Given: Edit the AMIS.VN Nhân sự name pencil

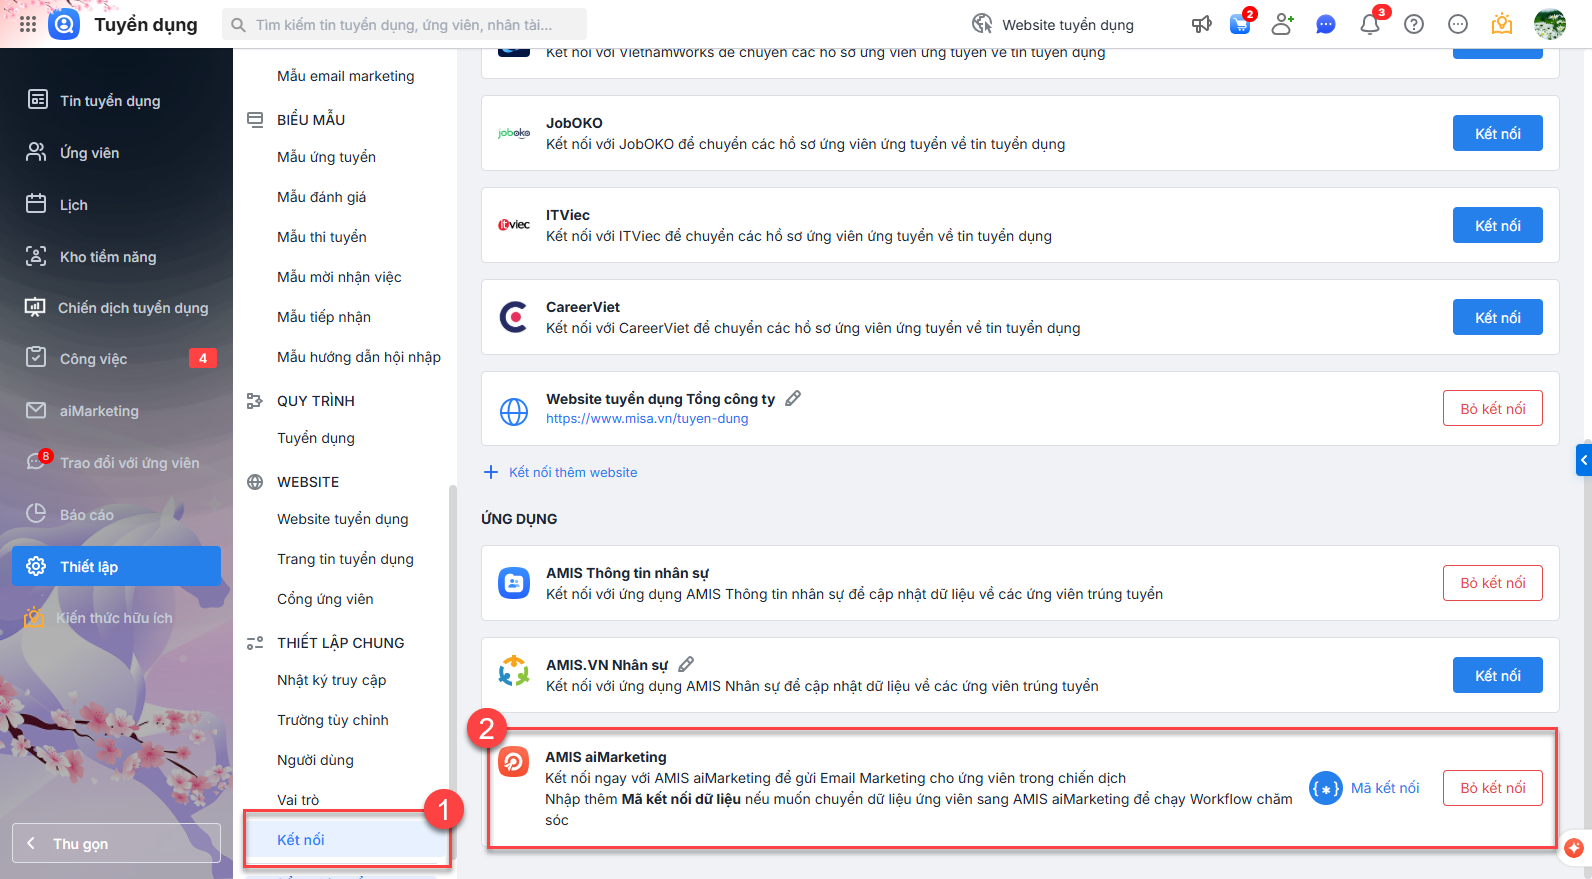Looking at the screenshot, I should (x=686, y=664).
